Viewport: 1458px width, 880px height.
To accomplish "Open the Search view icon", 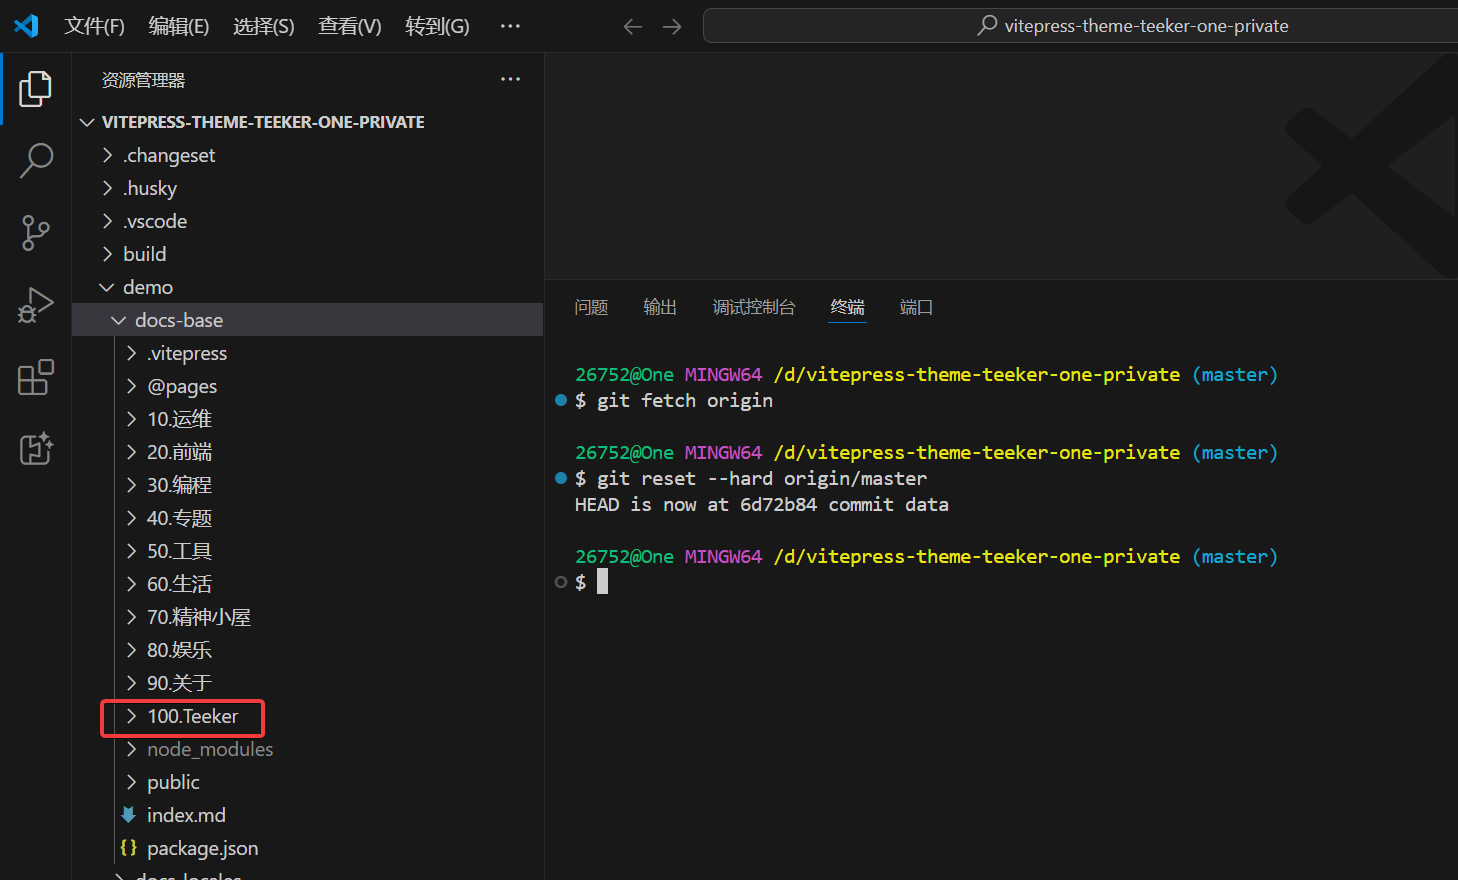I will click(36, 160).
